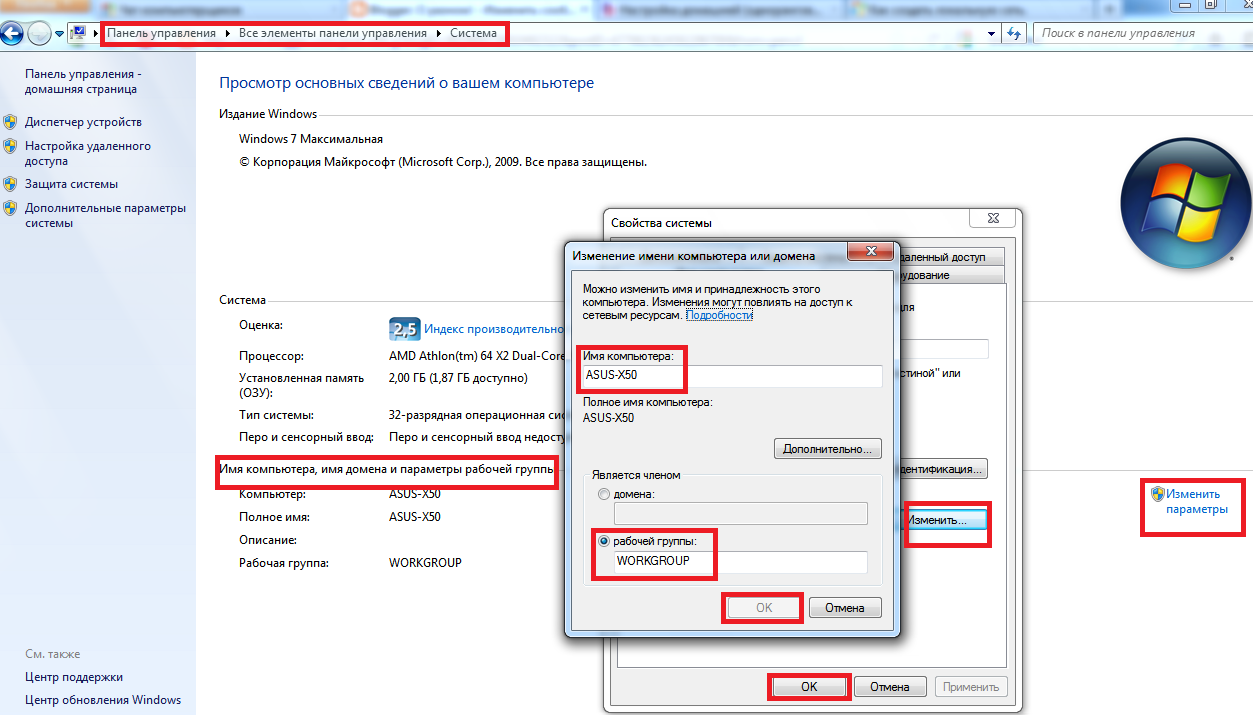The height and width of the screenshot is (715, 1253).
Task: Click the Forward navigation arrow button
Action: click(39, 33)
